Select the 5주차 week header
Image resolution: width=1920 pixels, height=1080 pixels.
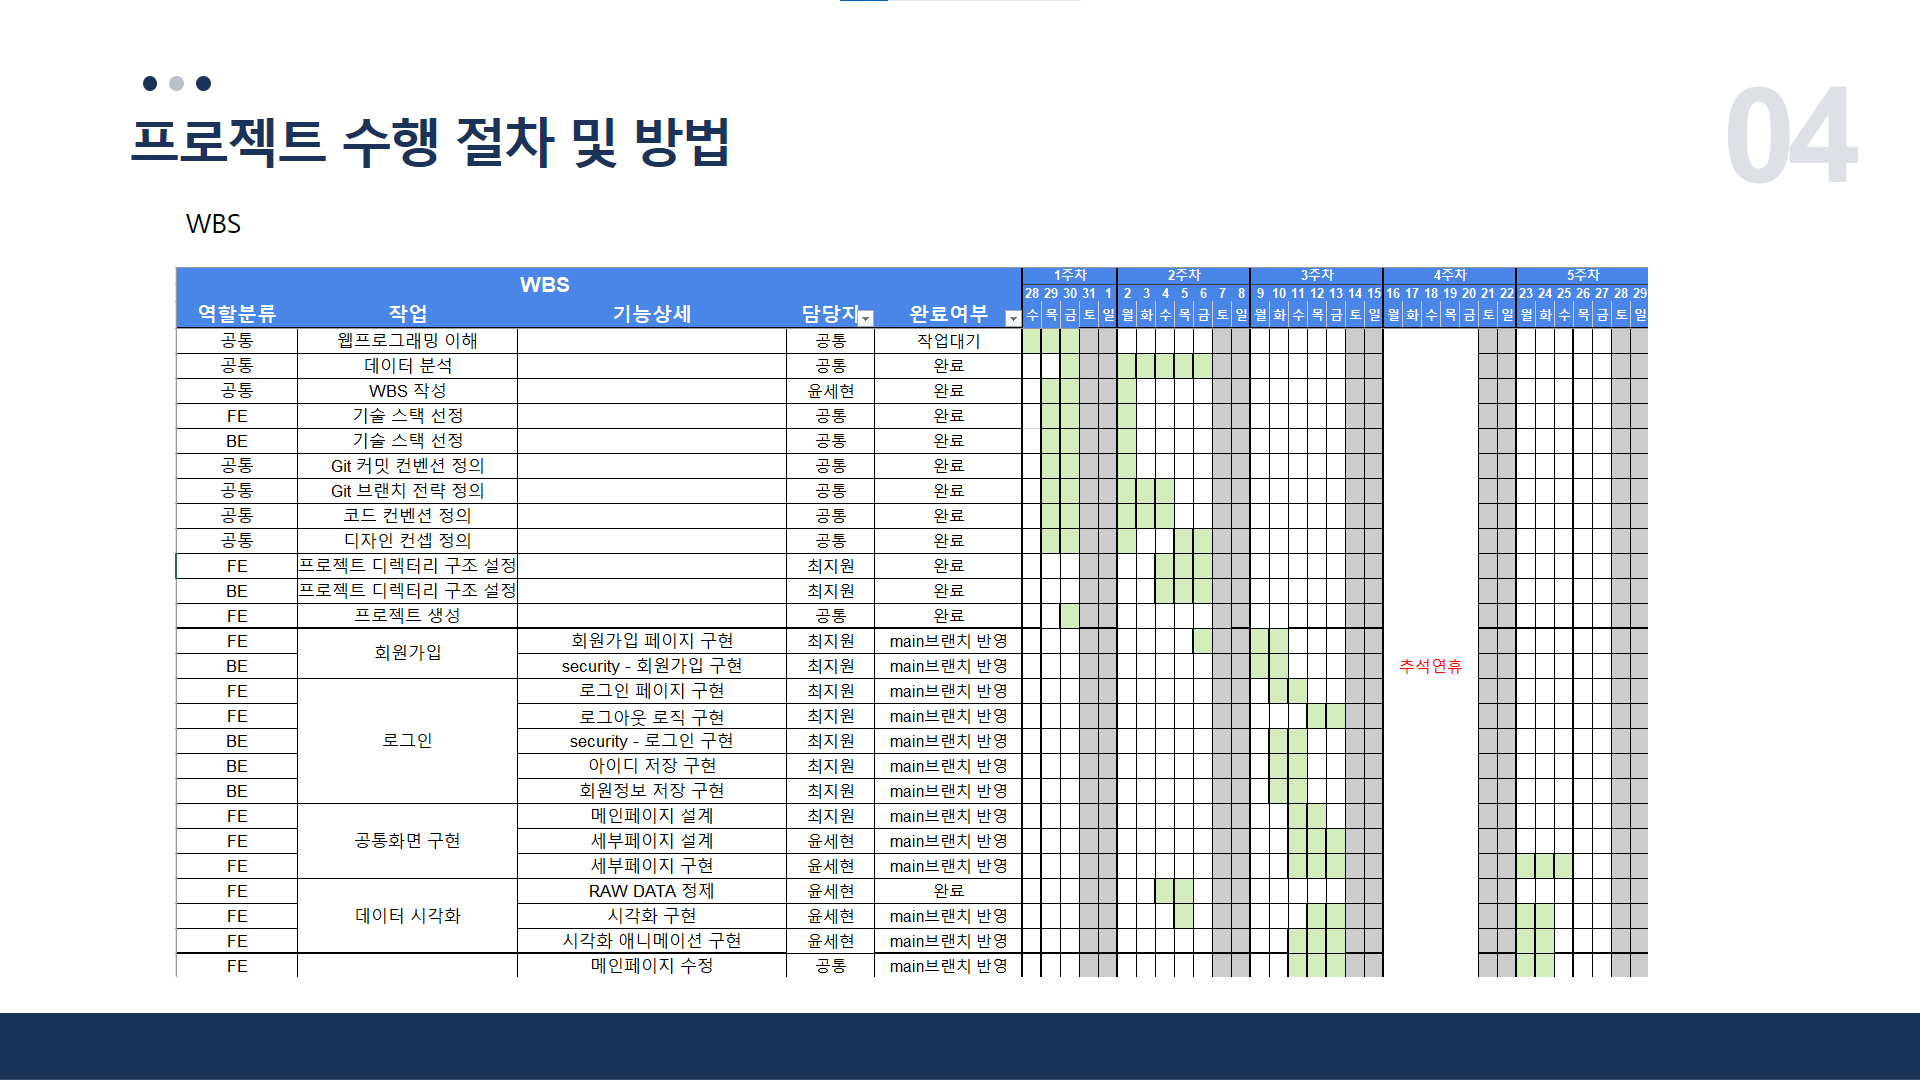[1582, 275]
